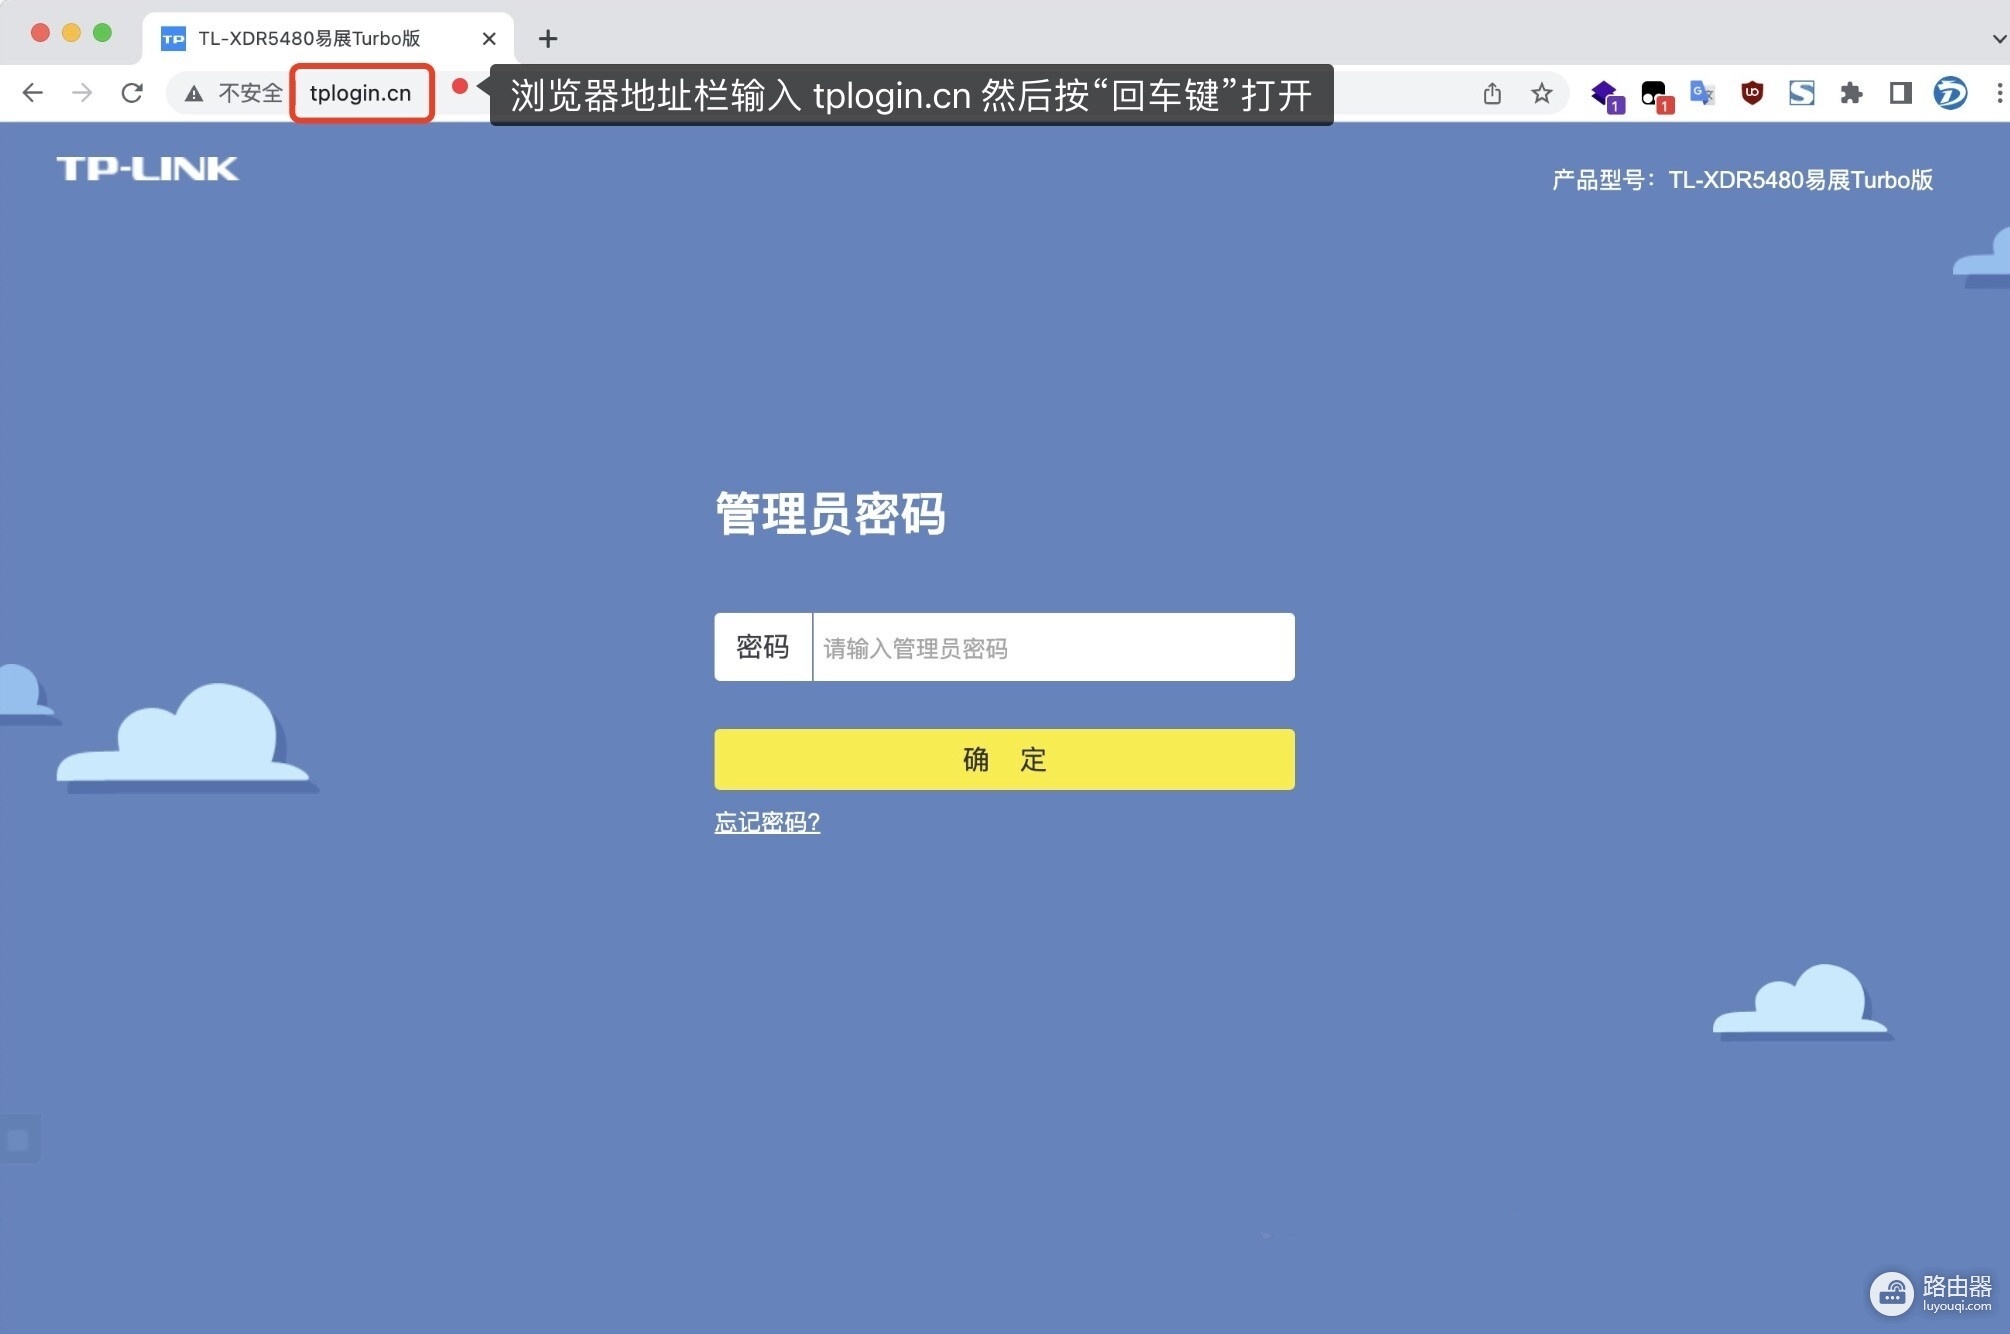Open the purple extension with badge 1

pyautogui.click(x=1607, y=96)
